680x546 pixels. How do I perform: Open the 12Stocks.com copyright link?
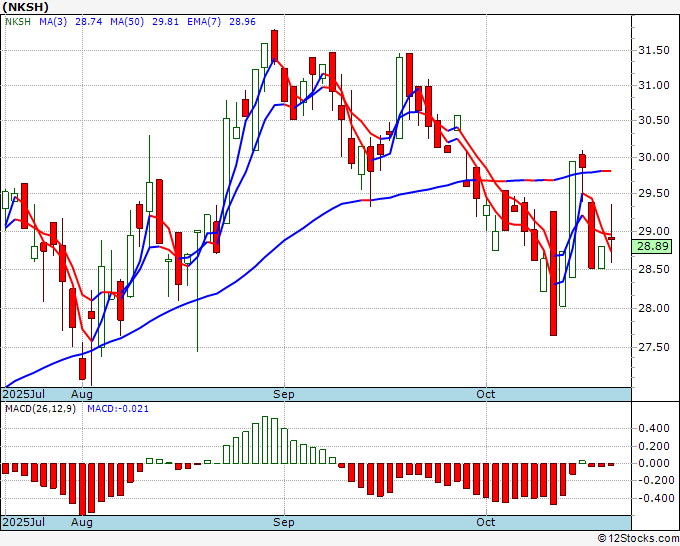(x=638, y=539)
